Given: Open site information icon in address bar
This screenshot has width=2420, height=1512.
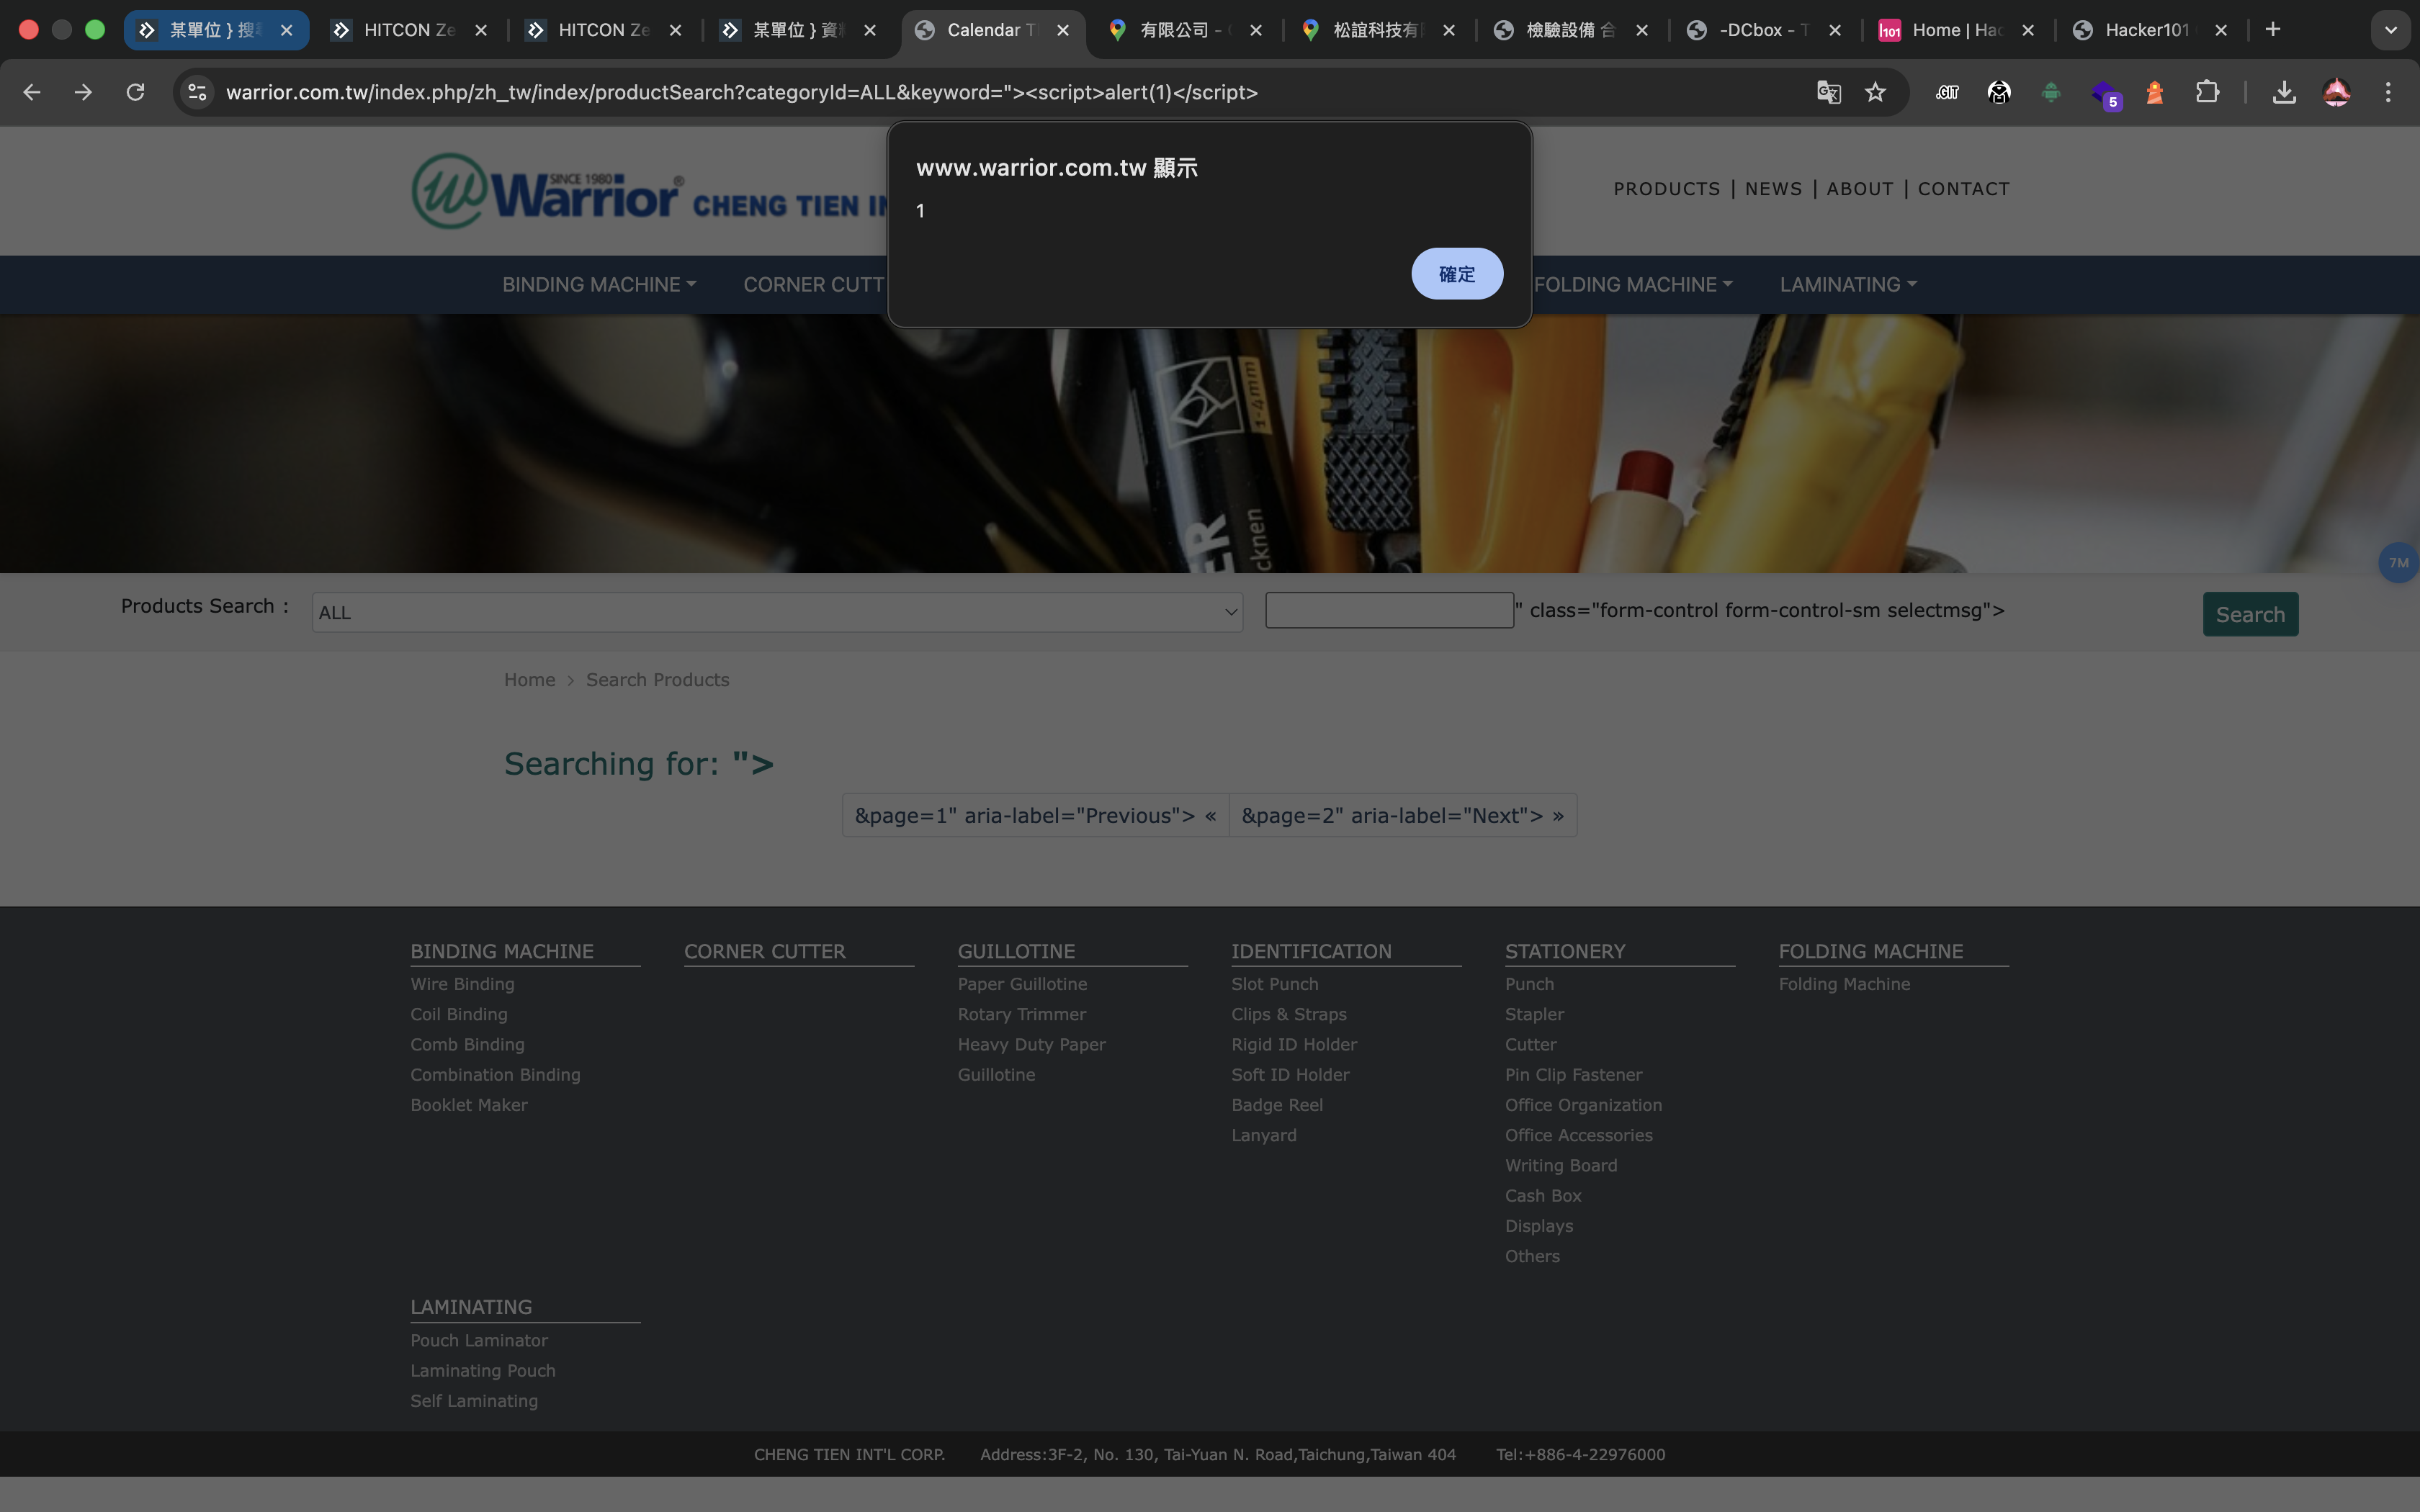Looking at the screenshot, I should tap(197, 92).
